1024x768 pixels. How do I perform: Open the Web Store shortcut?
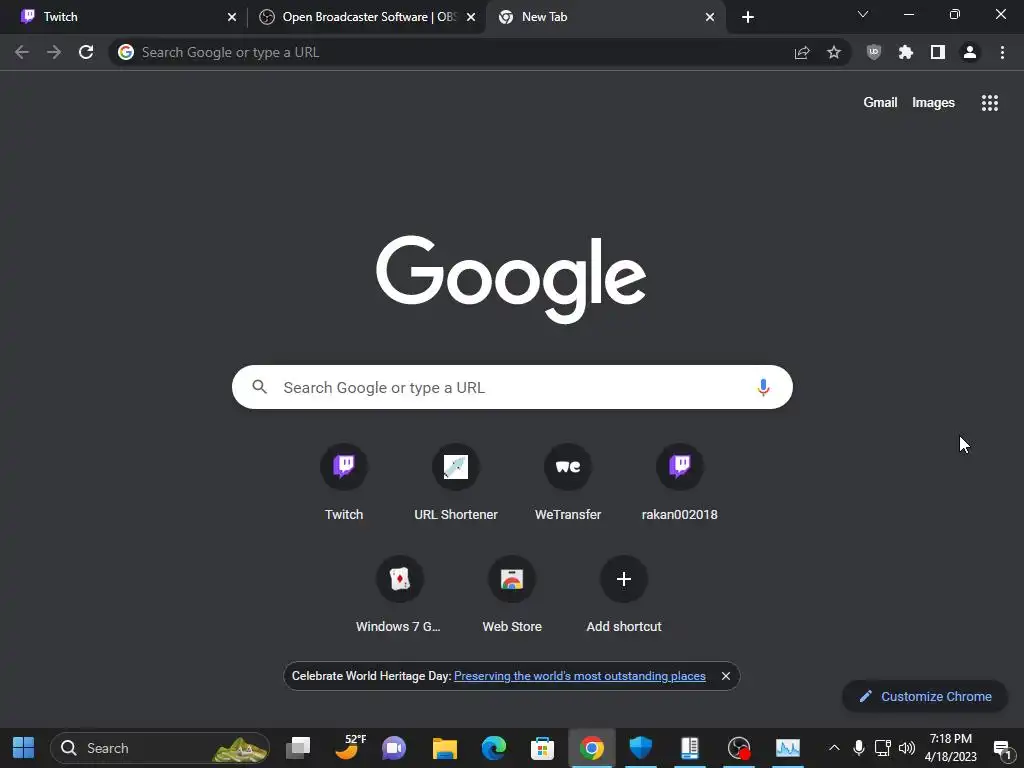click(512, 594)
